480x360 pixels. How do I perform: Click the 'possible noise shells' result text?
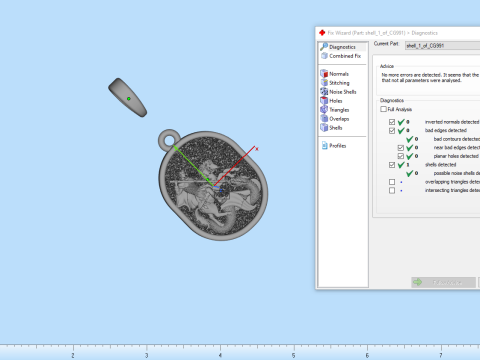click(457, 173)
